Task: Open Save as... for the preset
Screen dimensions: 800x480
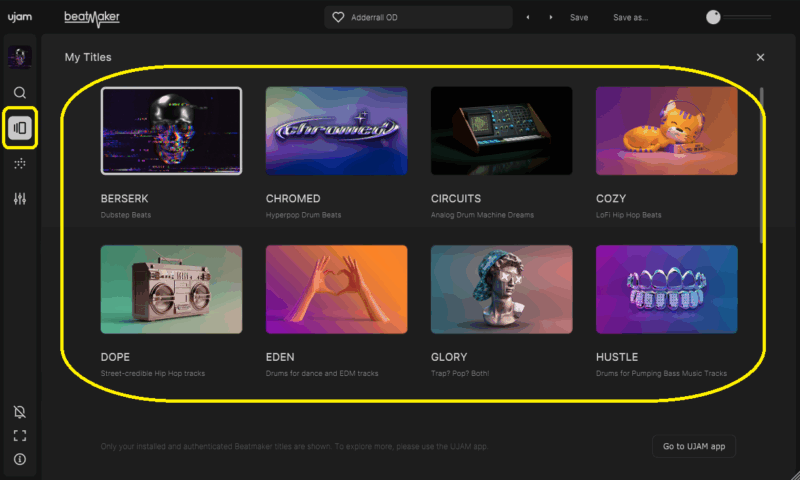Action: 630,17
